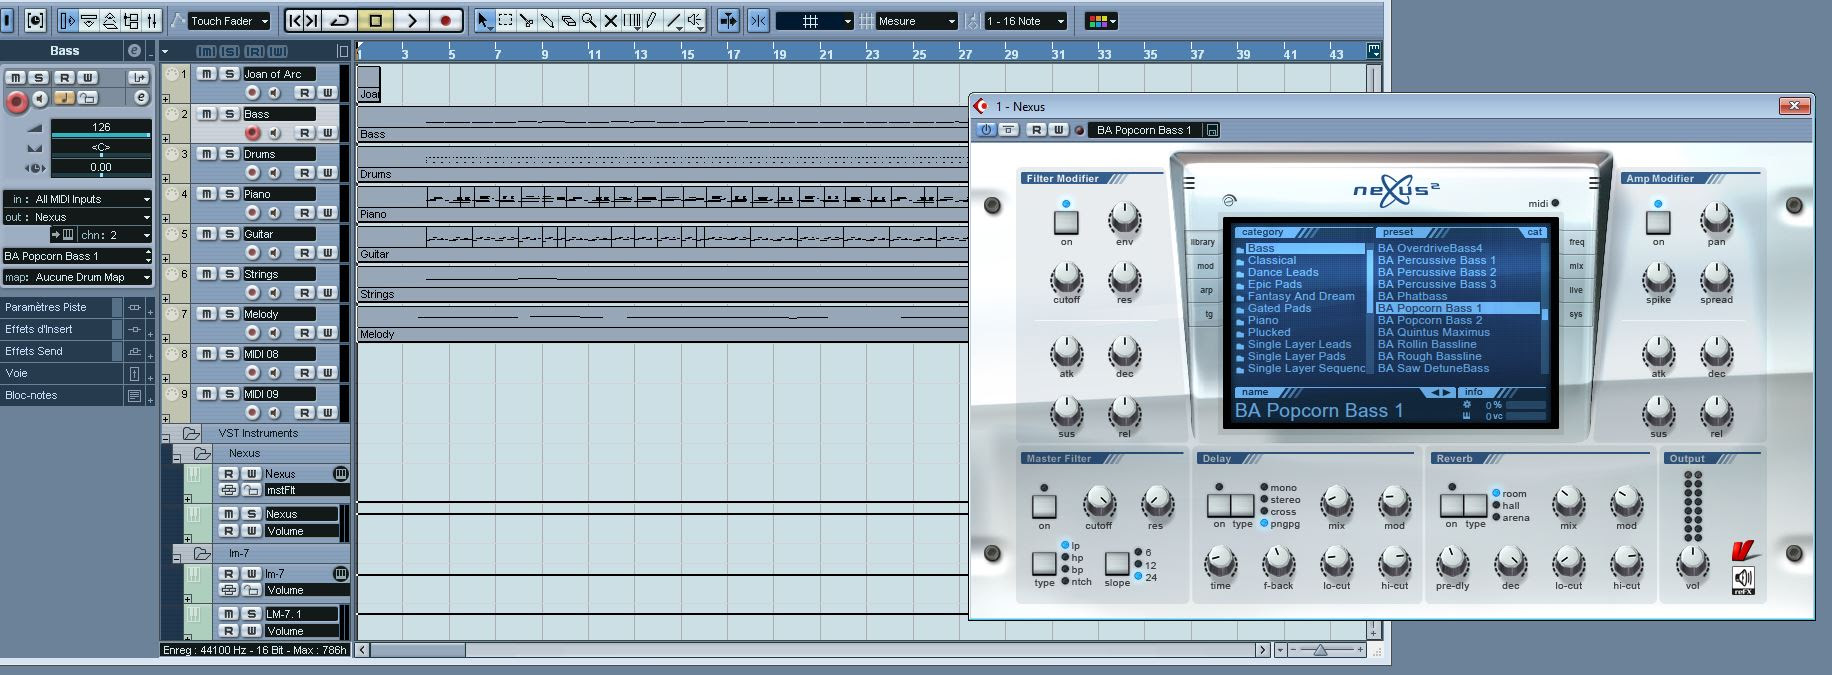
Task: Click the Joan of Arc part in the timeline
Action: pyautogui.click(x=369, y=84)
